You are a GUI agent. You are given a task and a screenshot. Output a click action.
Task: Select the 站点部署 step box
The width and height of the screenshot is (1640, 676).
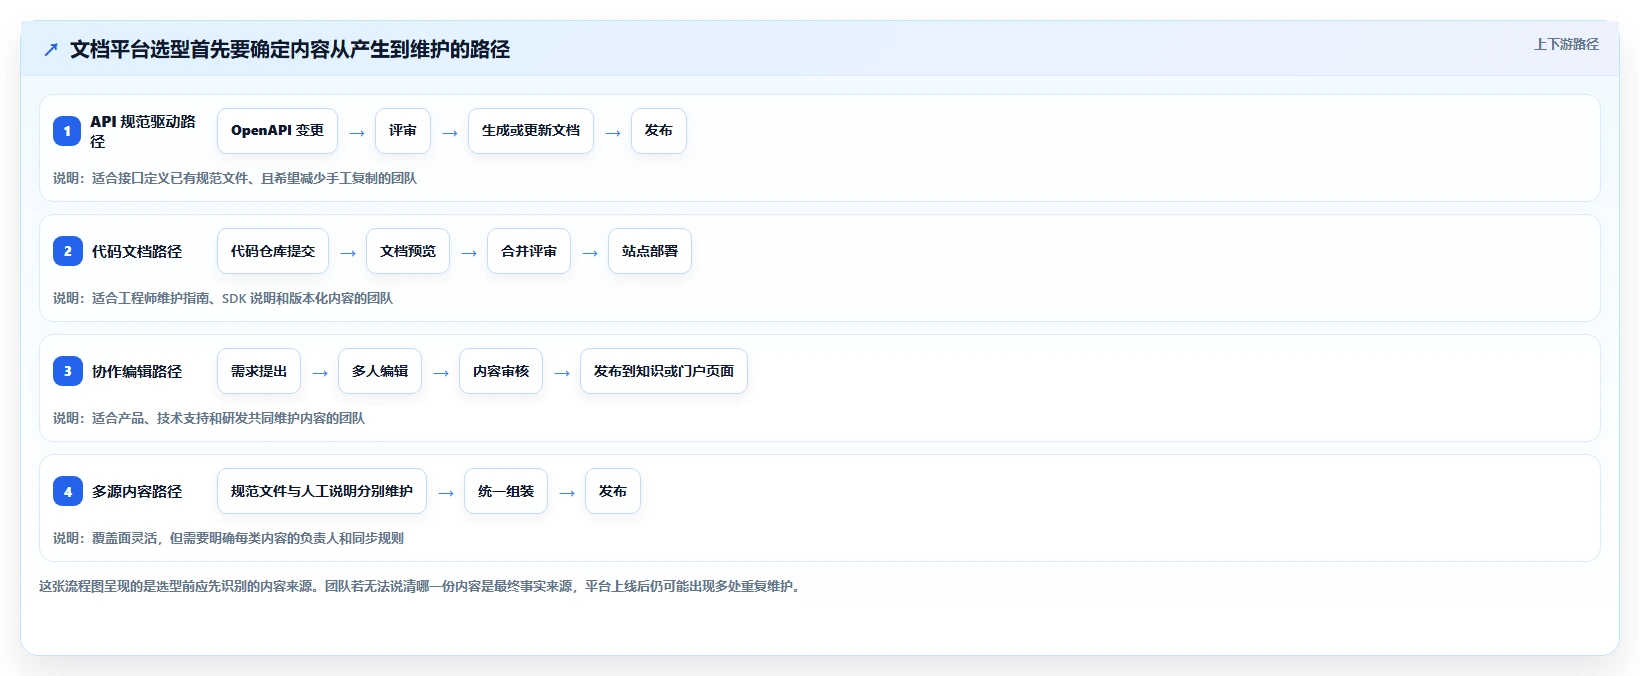click(x=650, y=251)
